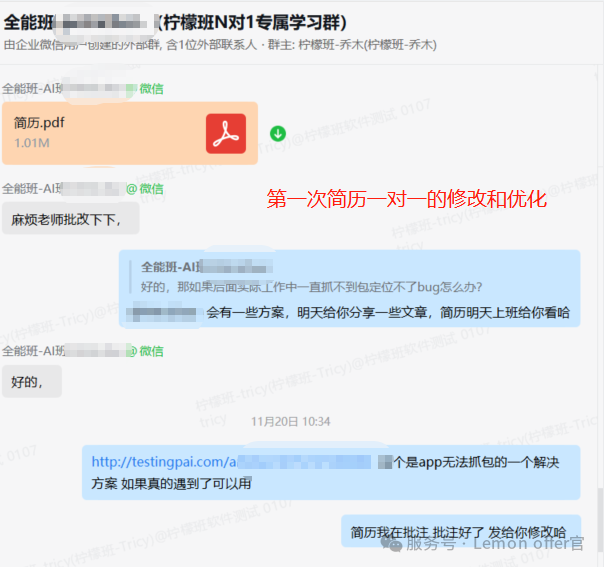Click the WeChat logo in the bottom watermark
This screenshot has height=567, width=604.
click(391, 544)
